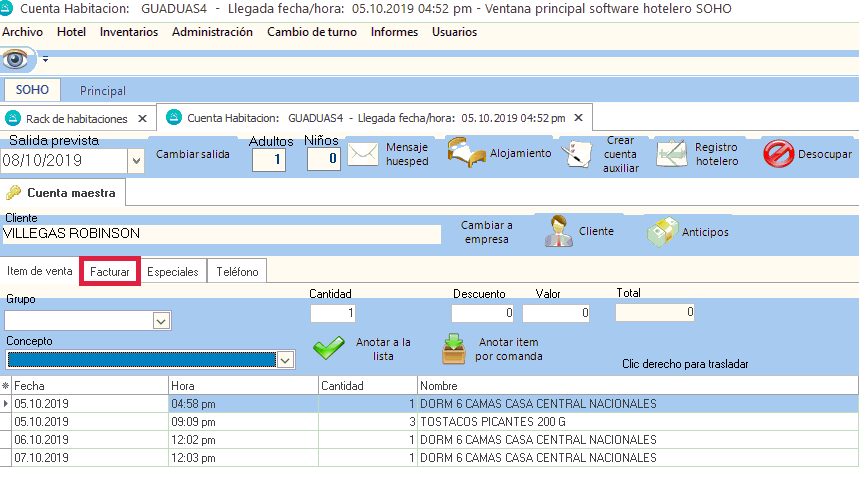Click the Mensaje huesped envelope icon
The image size is (859, 478).
coord(363,154)
